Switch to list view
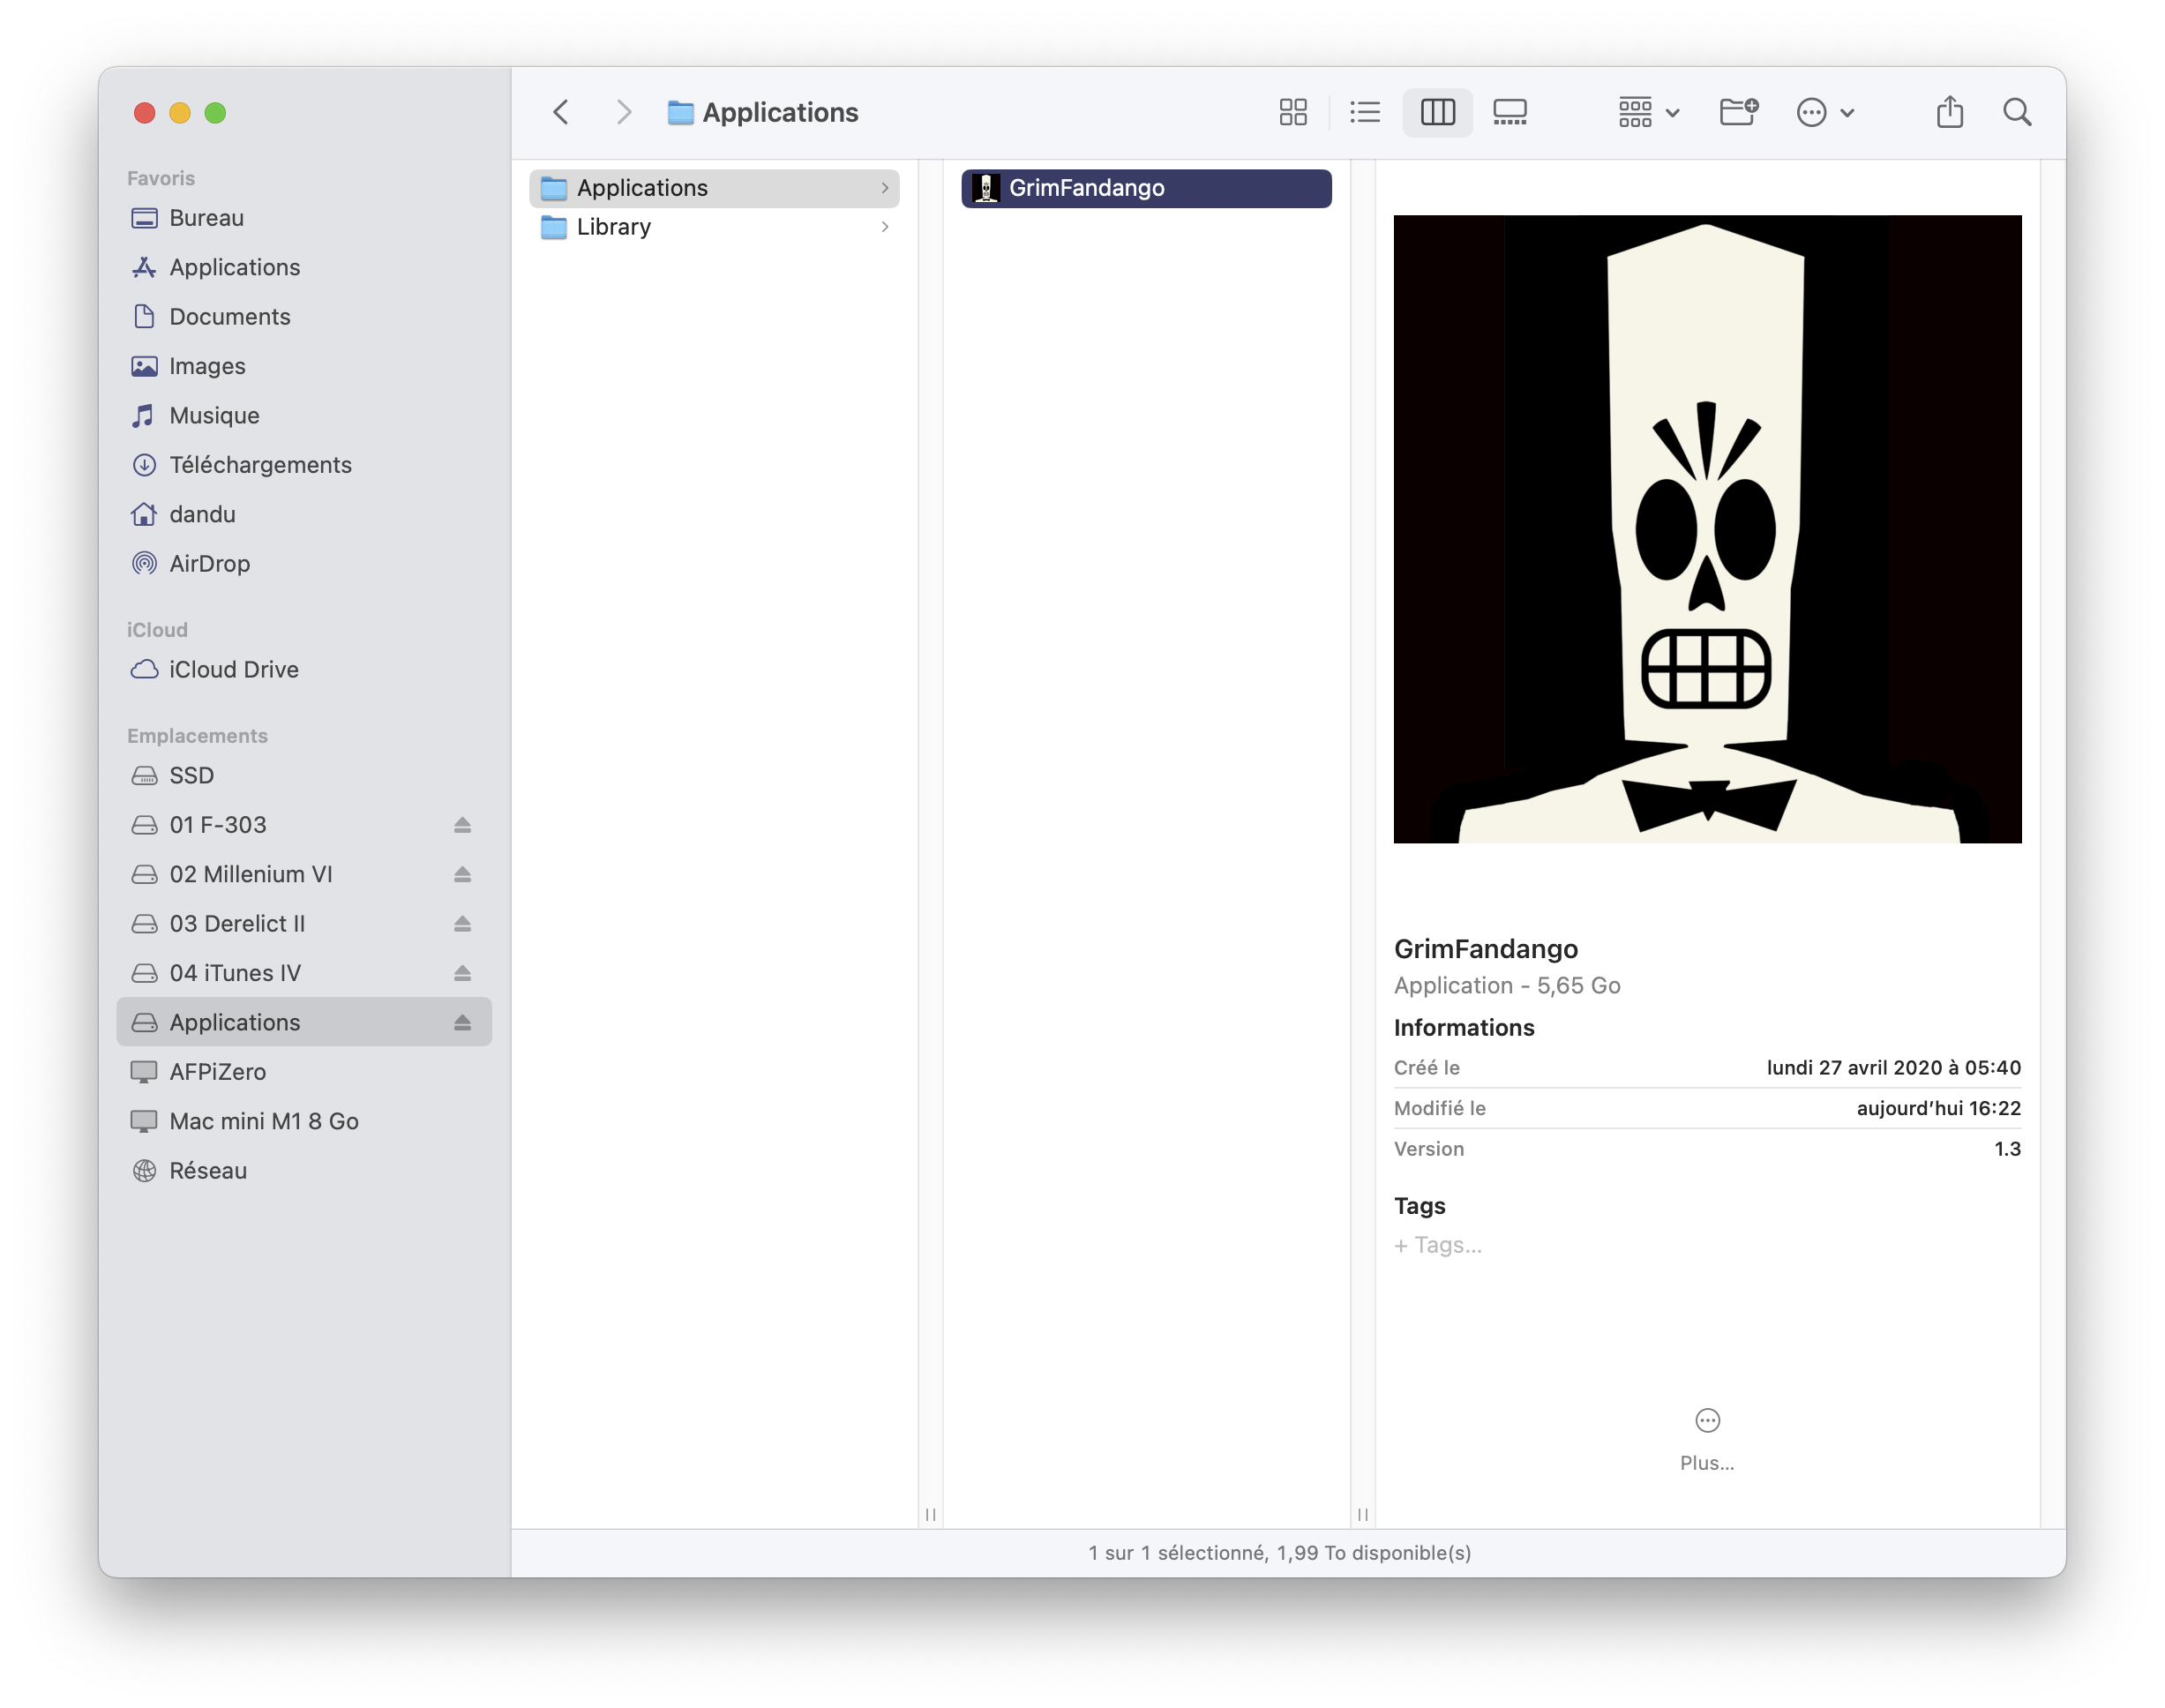2165x1708 pixels. click(x=1364, y=112)
